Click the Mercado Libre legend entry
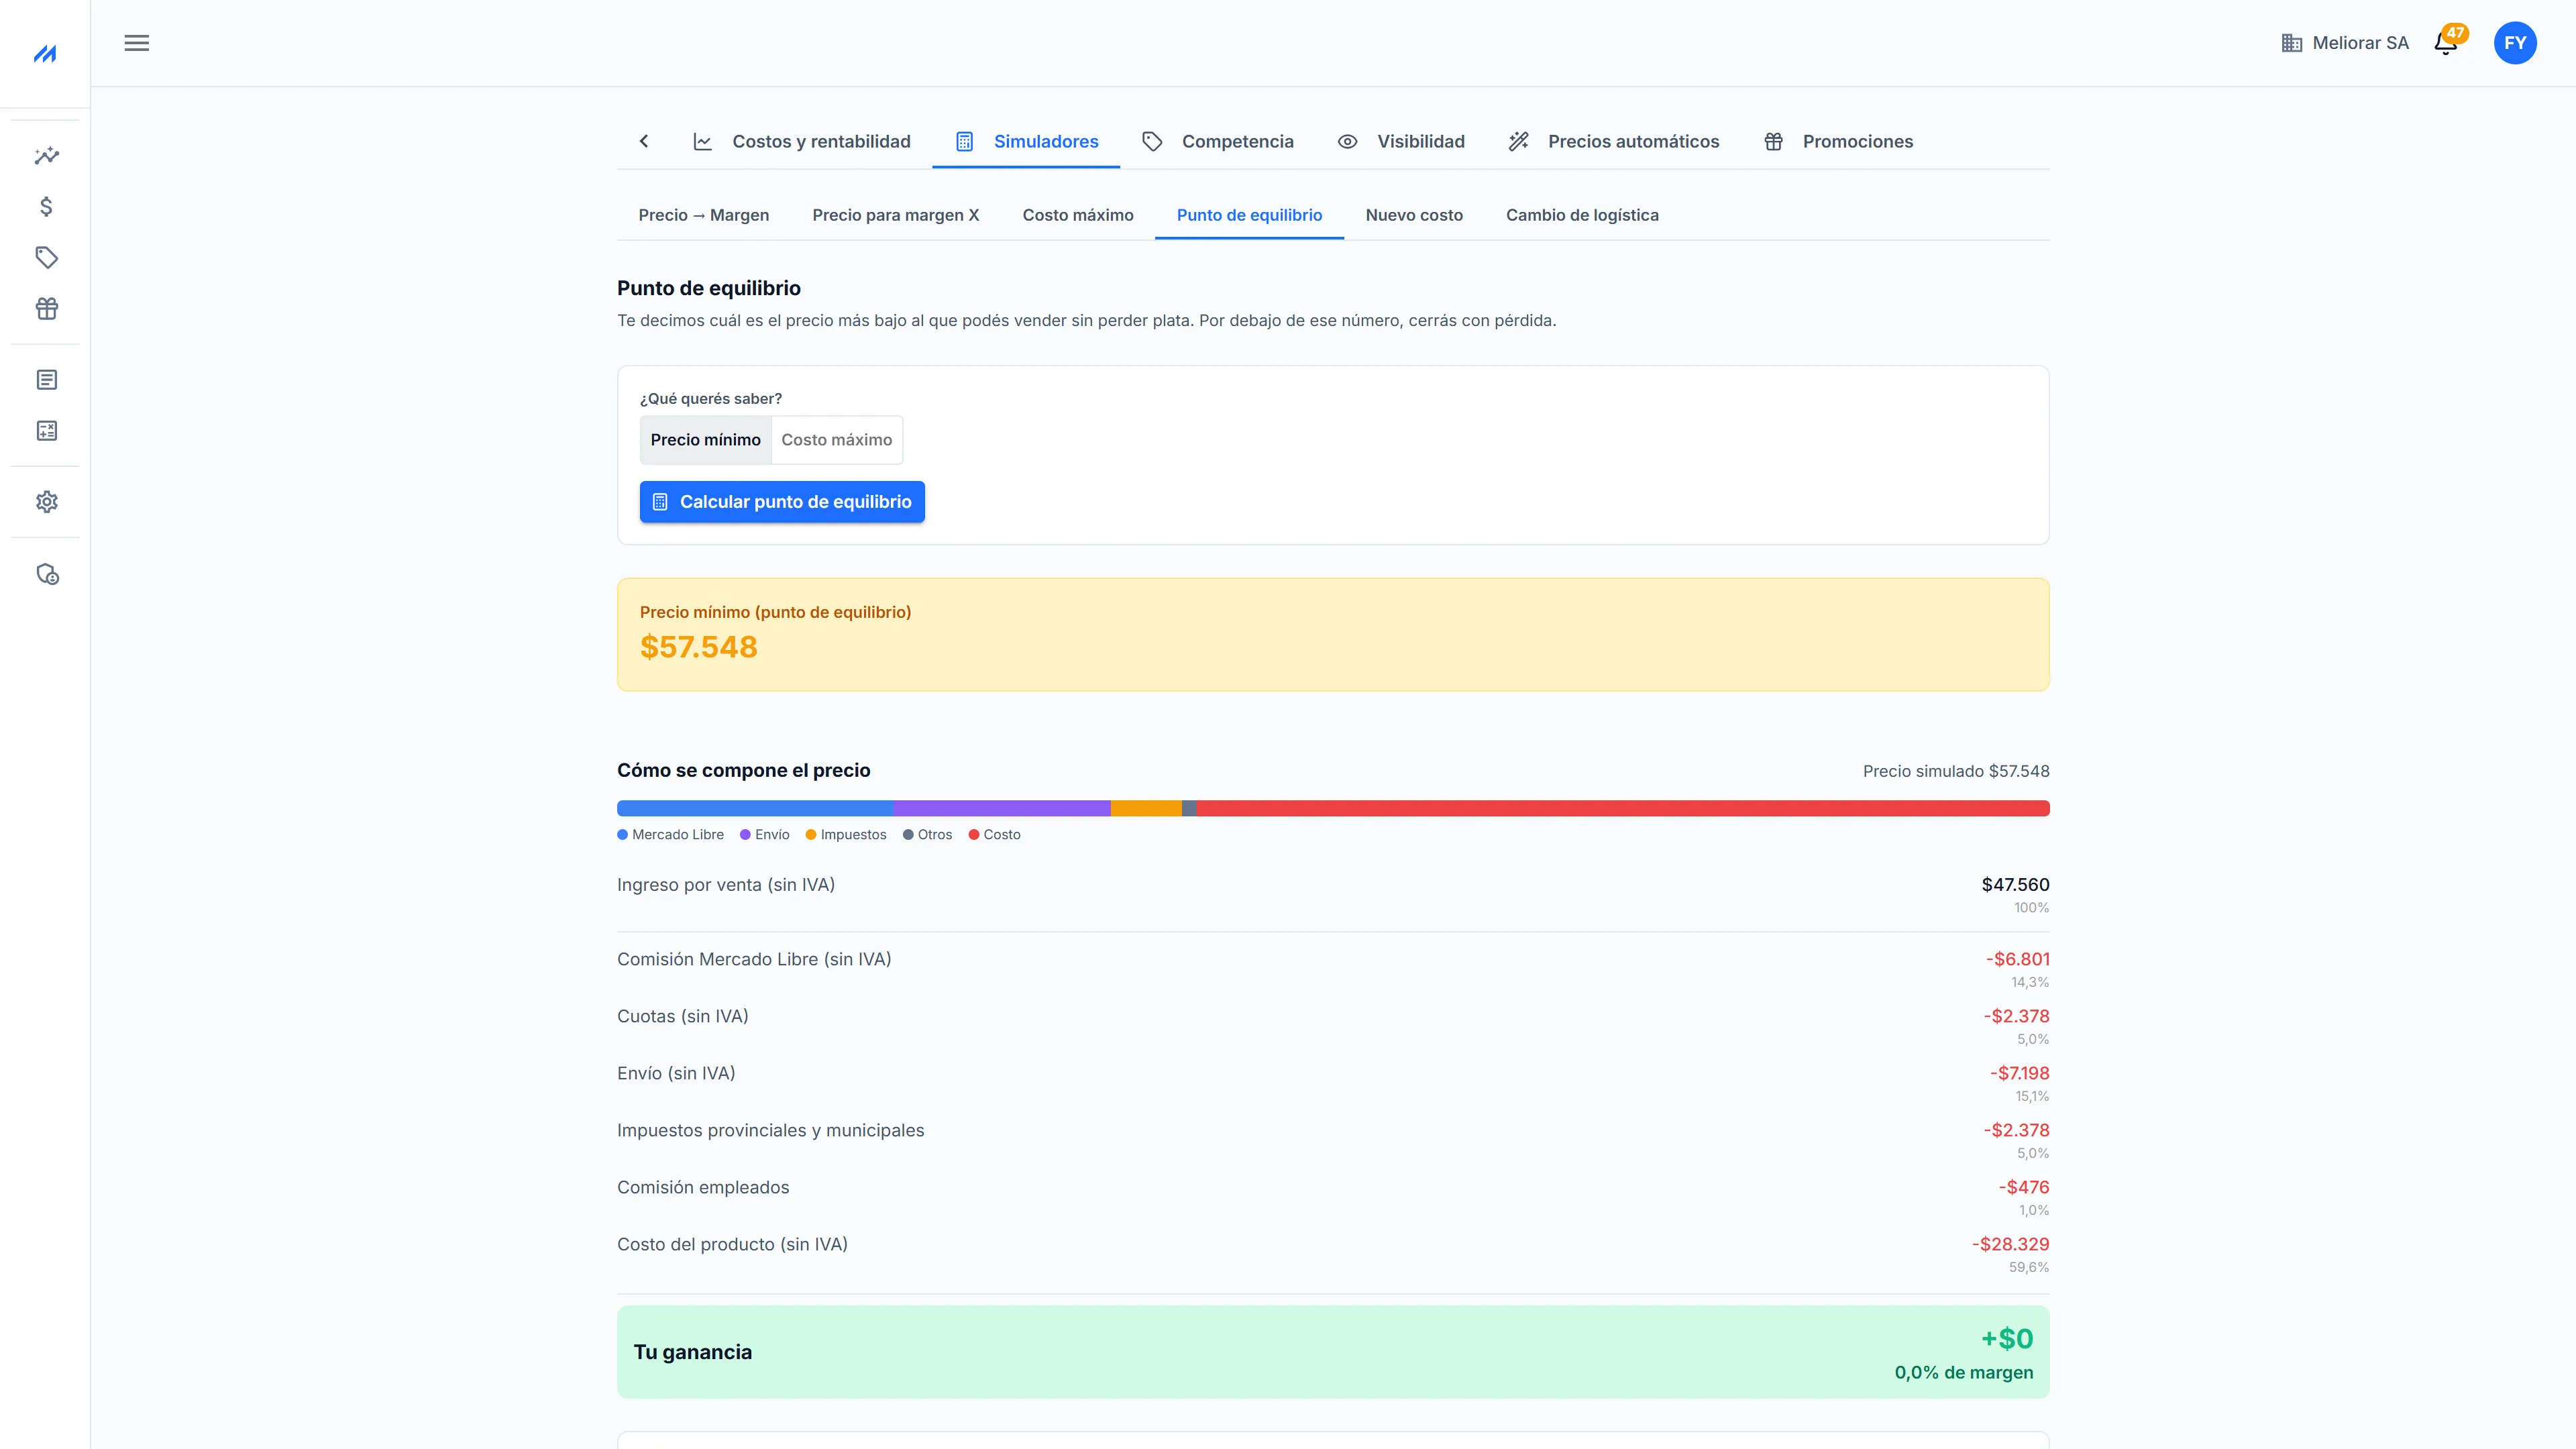Image resolution: width=2576 pixels, height=1449 pixels. (671, 835)
